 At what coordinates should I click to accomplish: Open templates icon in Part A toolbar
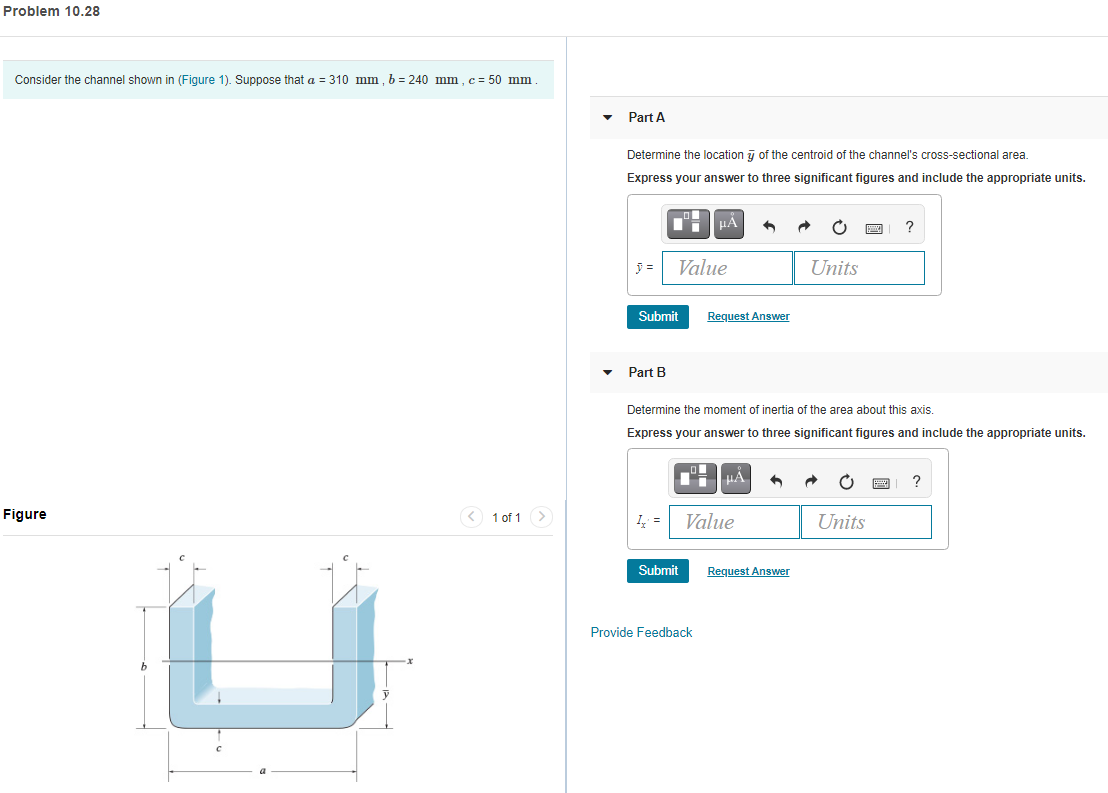(x=688, y=224)
